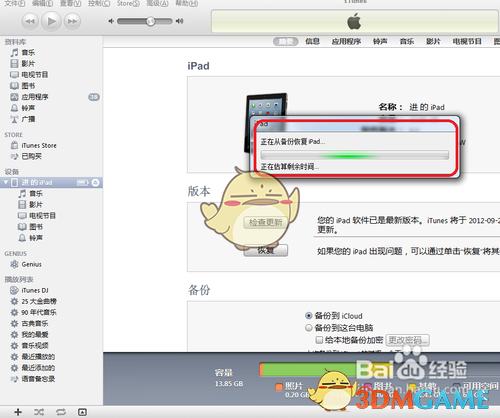
Task: Open the 控制(C) menu
Action: point(99,3)
